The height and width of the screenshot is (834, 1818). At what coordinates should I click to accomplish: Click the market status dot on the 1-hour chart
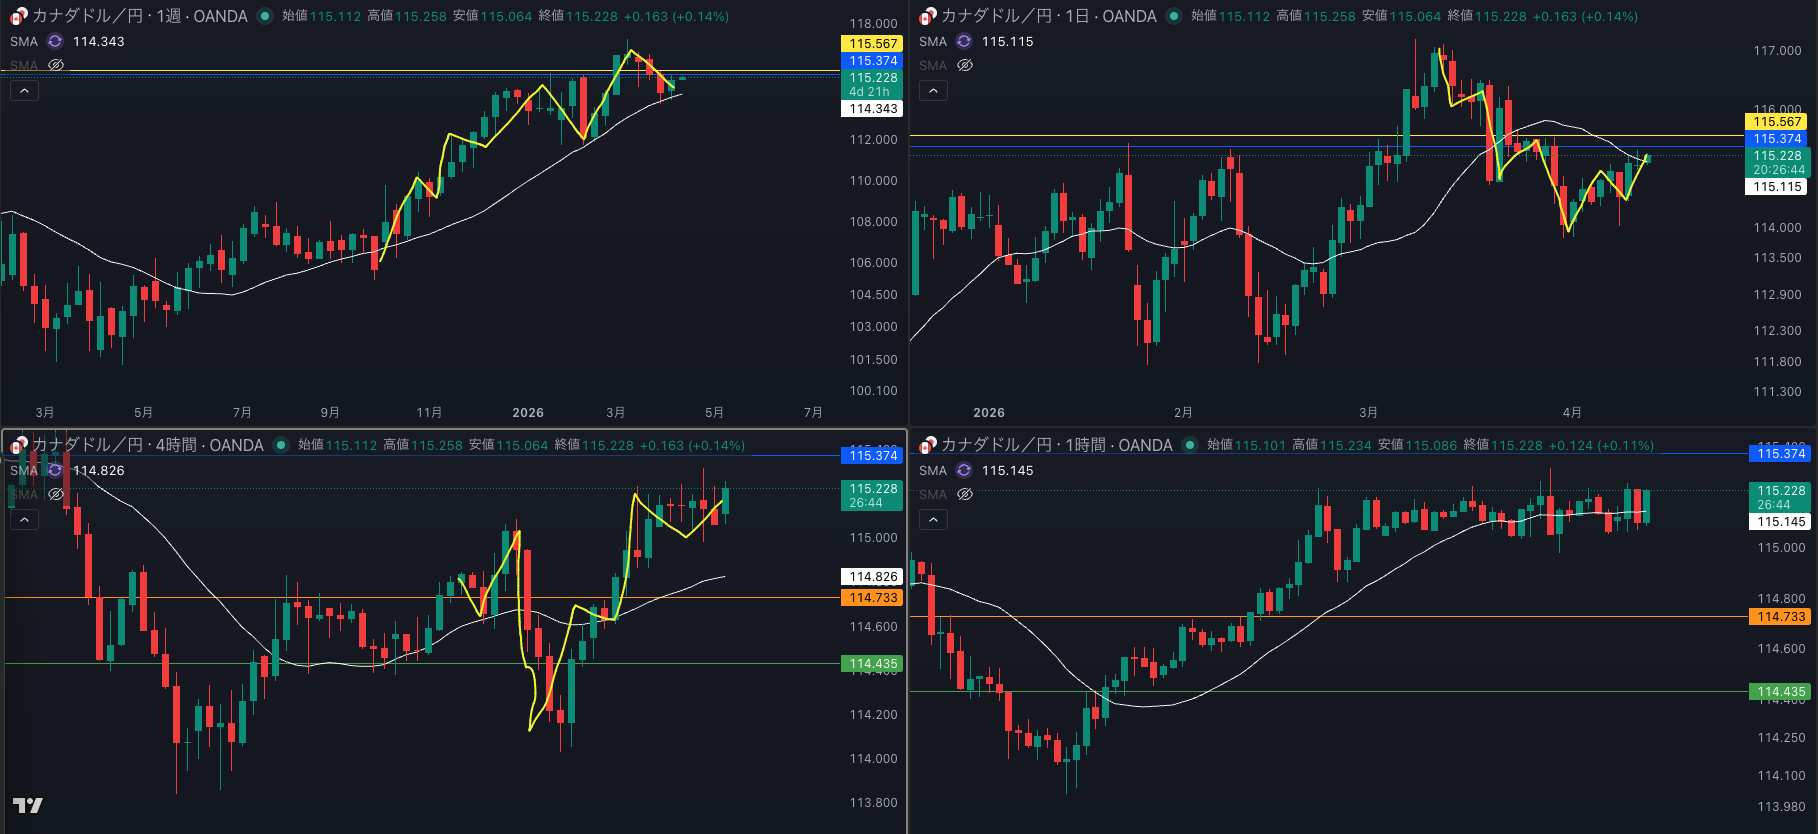pos(1190,445)
